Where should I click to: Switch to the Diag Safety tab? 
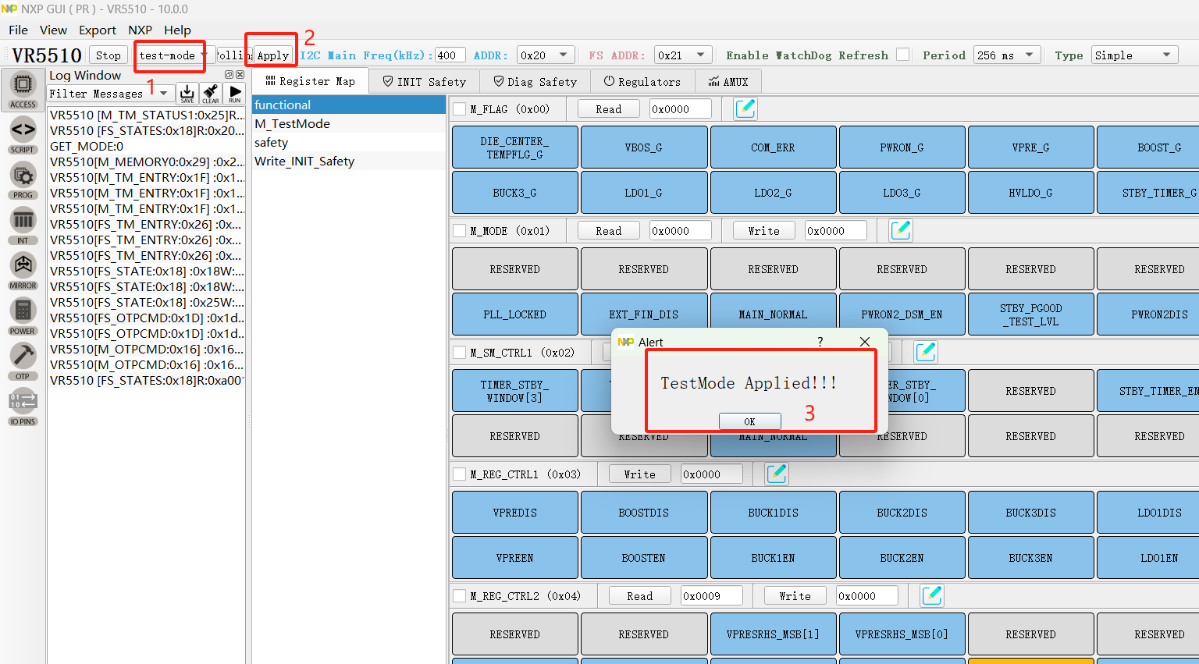tap(536, 82)
